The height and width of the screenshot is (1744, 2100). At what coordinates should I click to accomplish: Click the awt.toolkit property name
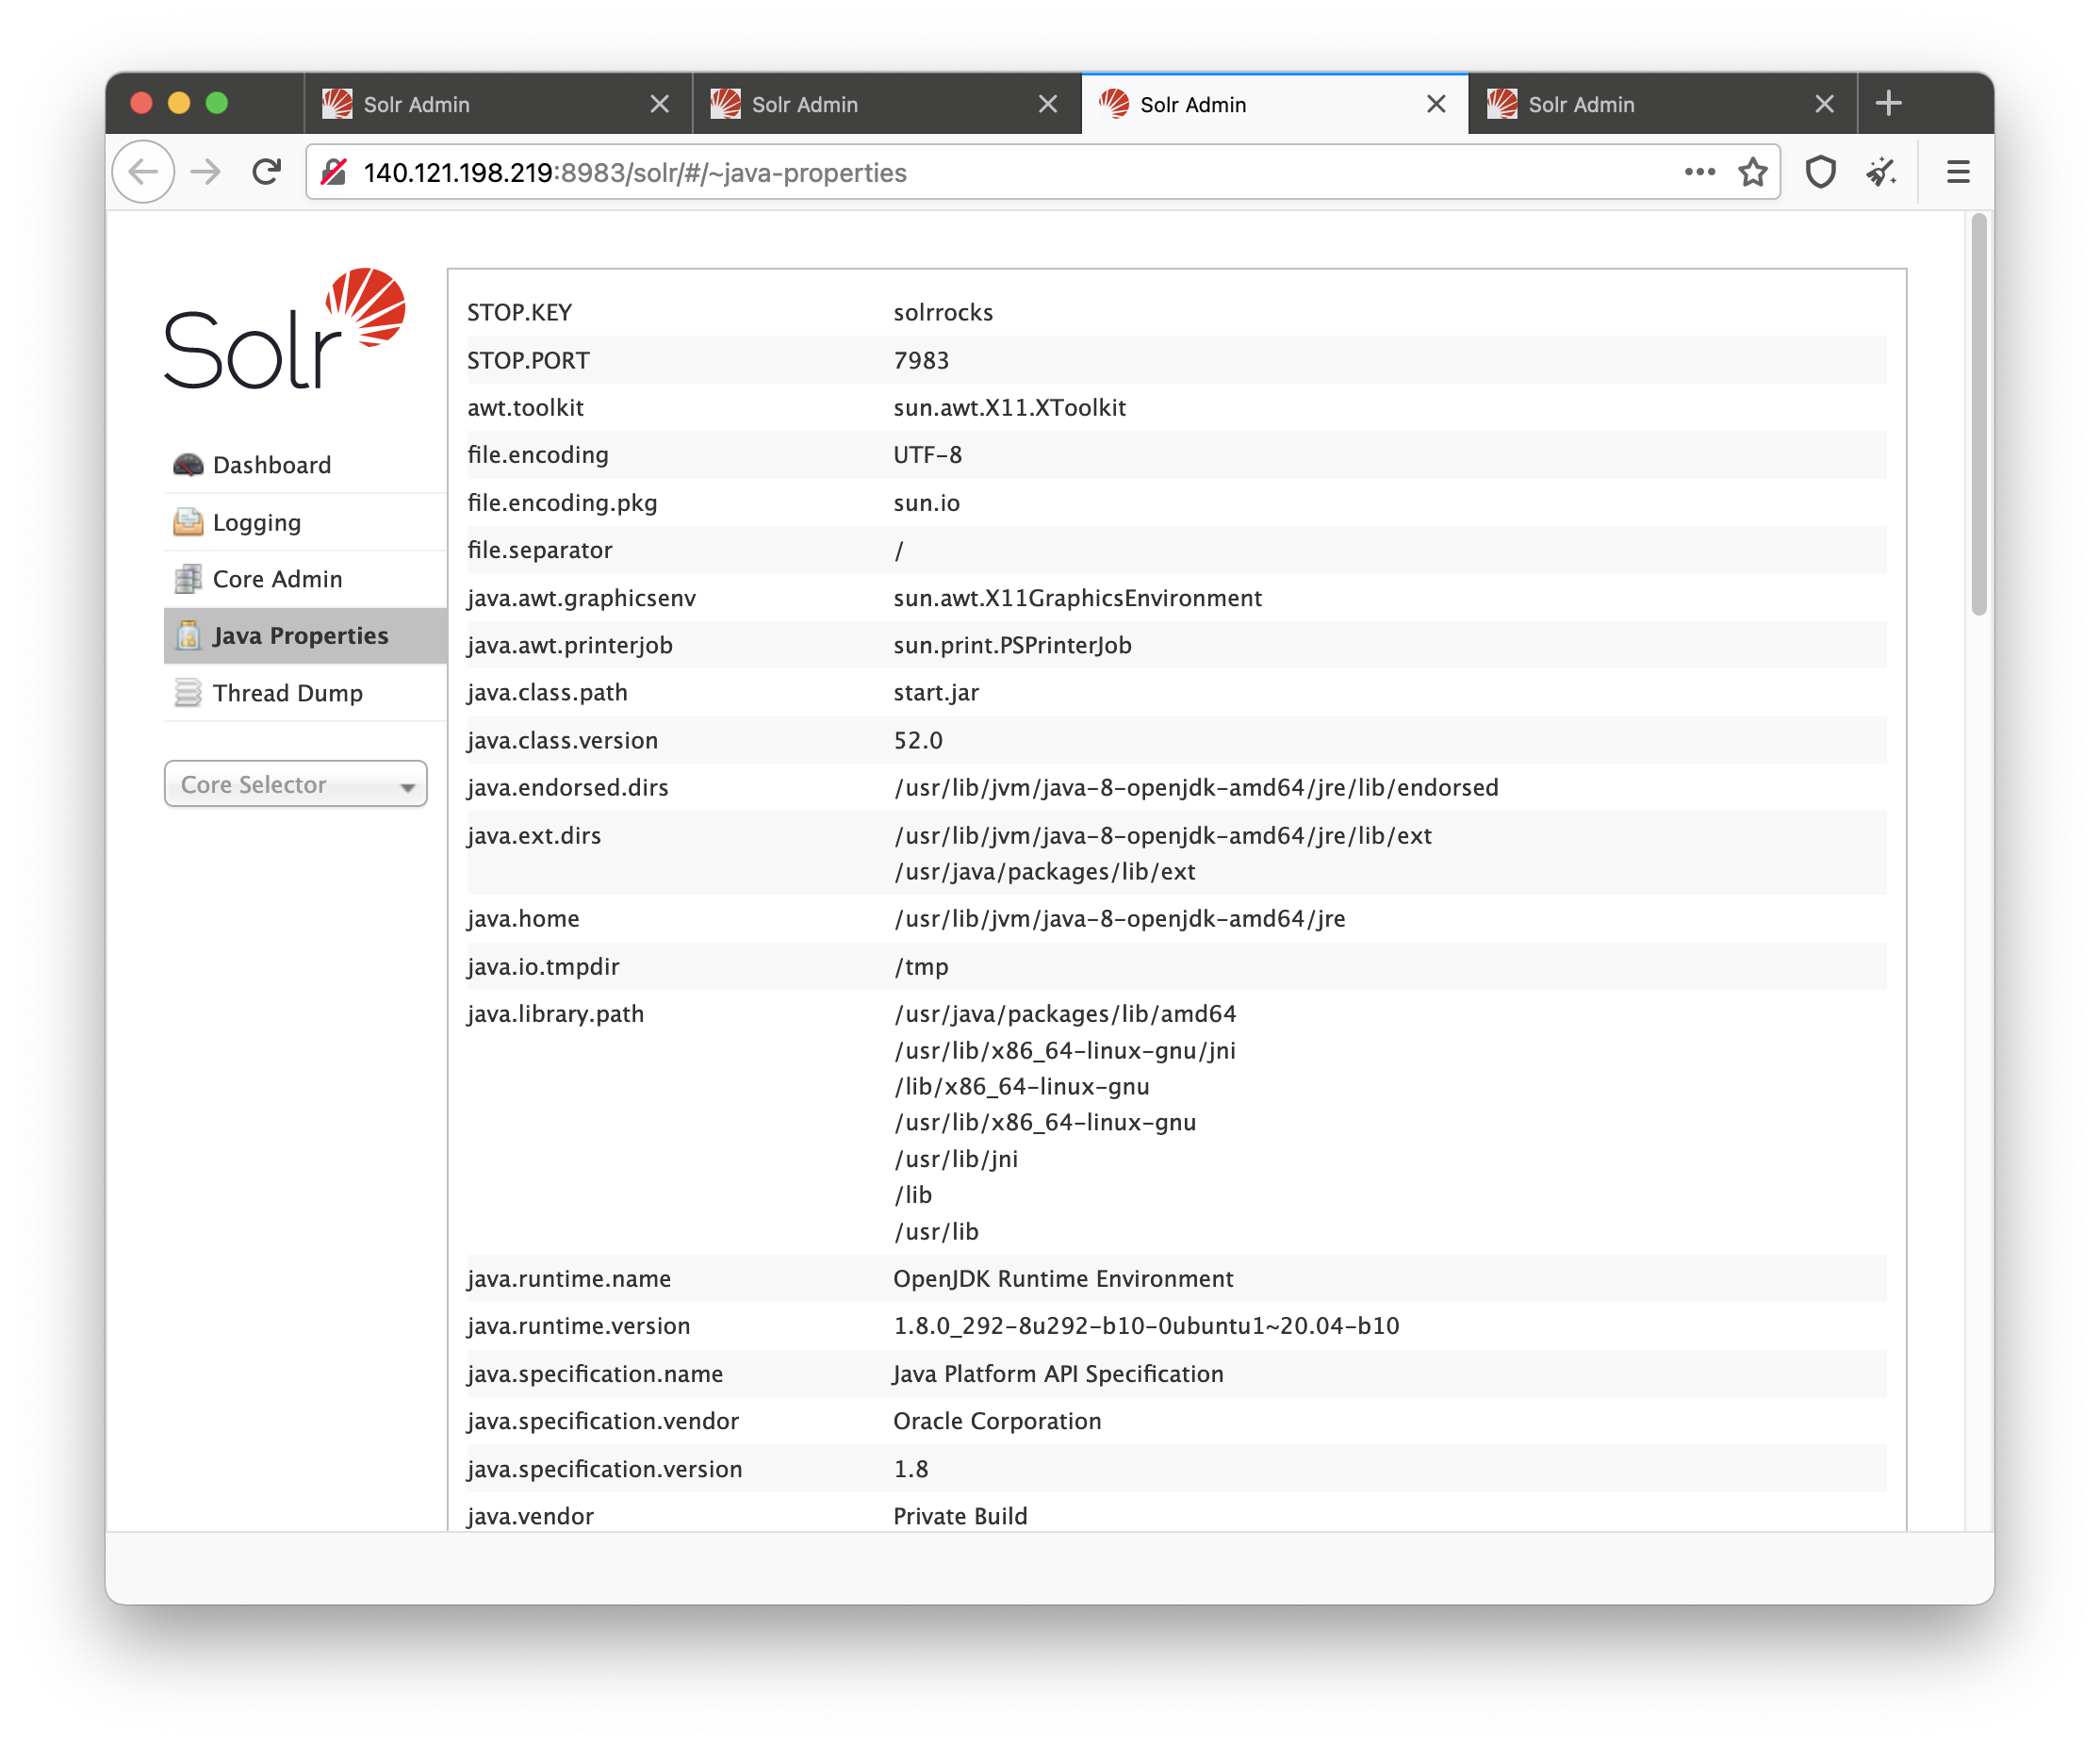[525, 407]
